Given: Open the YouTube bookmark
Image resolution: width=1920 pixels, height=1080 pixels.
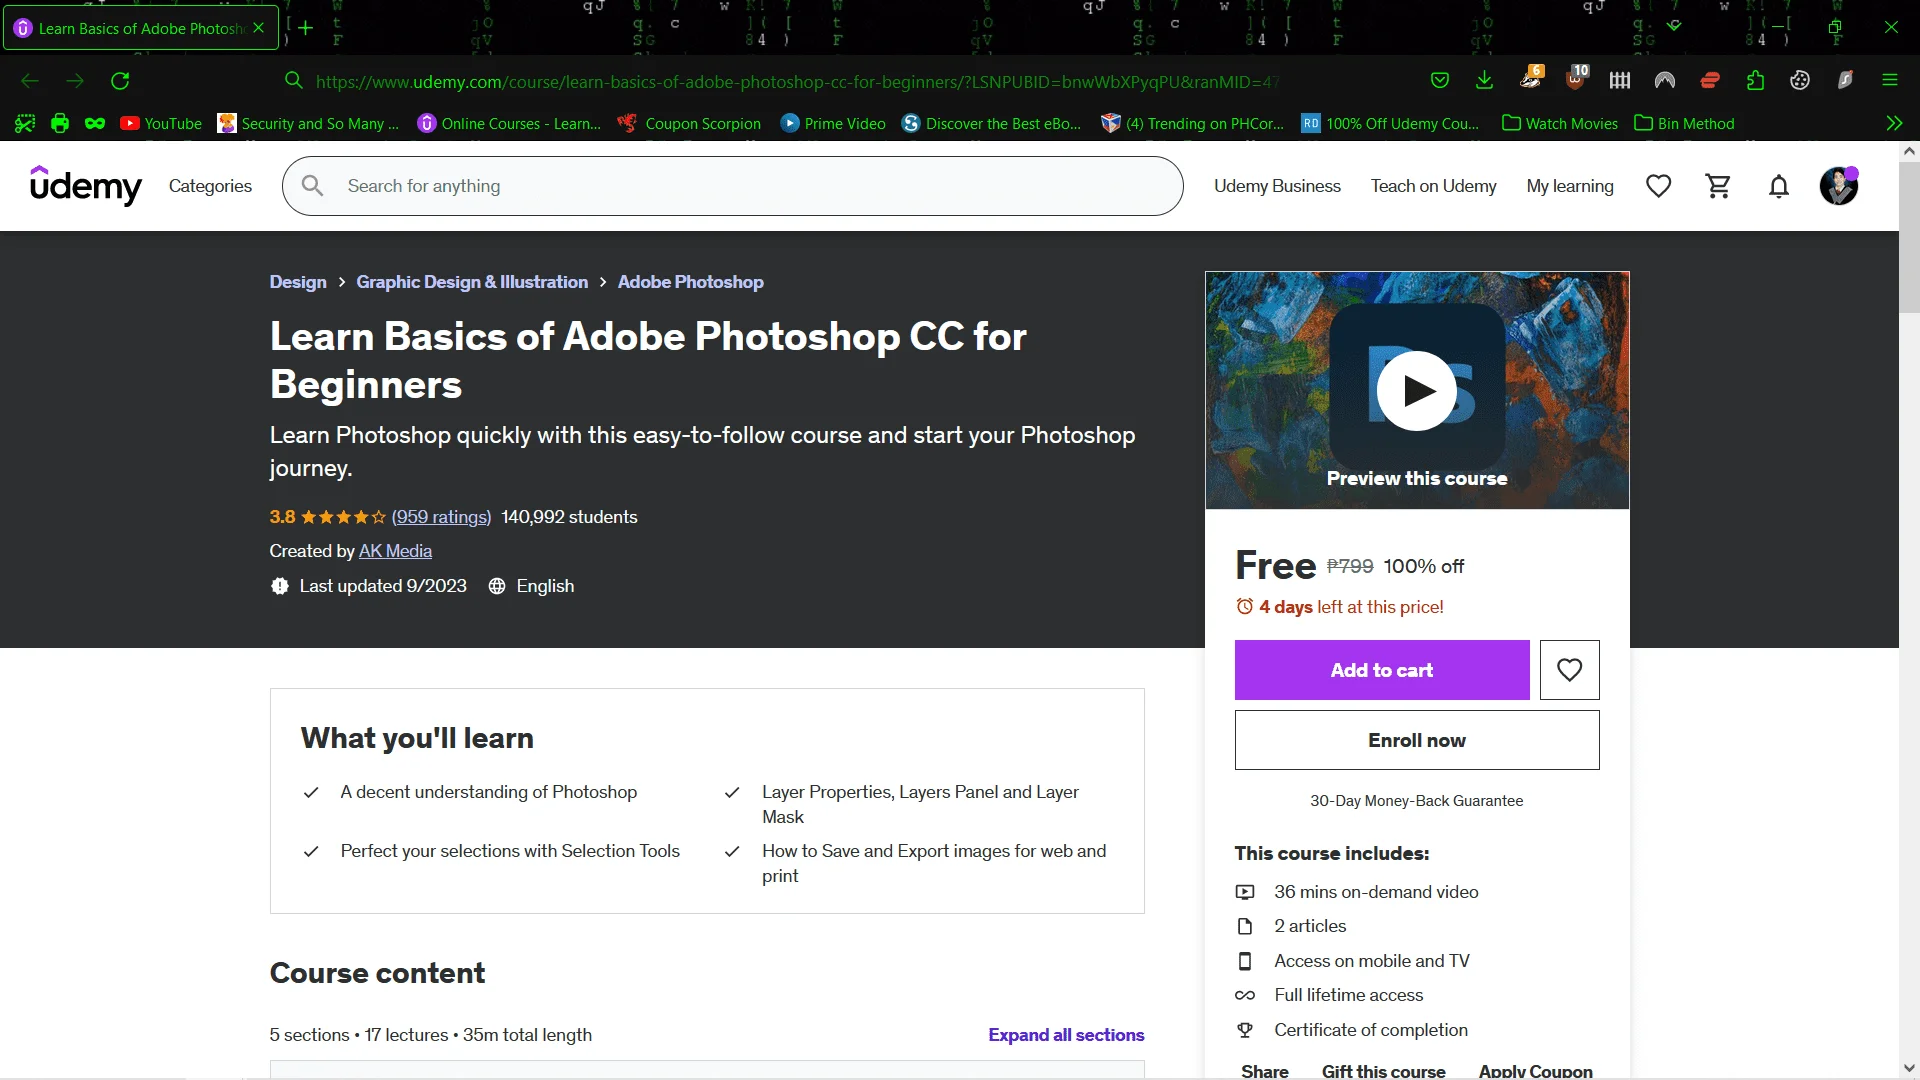Looking at the screenshot, I should coord(161,124).
